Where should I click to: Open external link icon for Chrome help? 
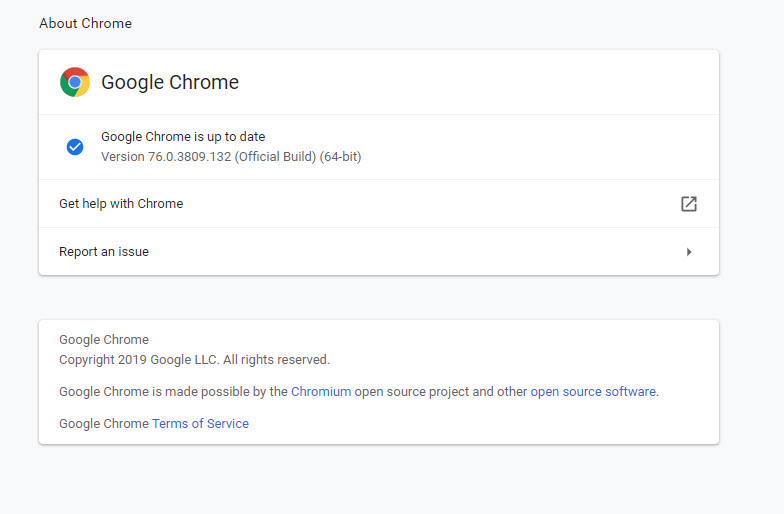pyautogui.click(x=688, y=204)
